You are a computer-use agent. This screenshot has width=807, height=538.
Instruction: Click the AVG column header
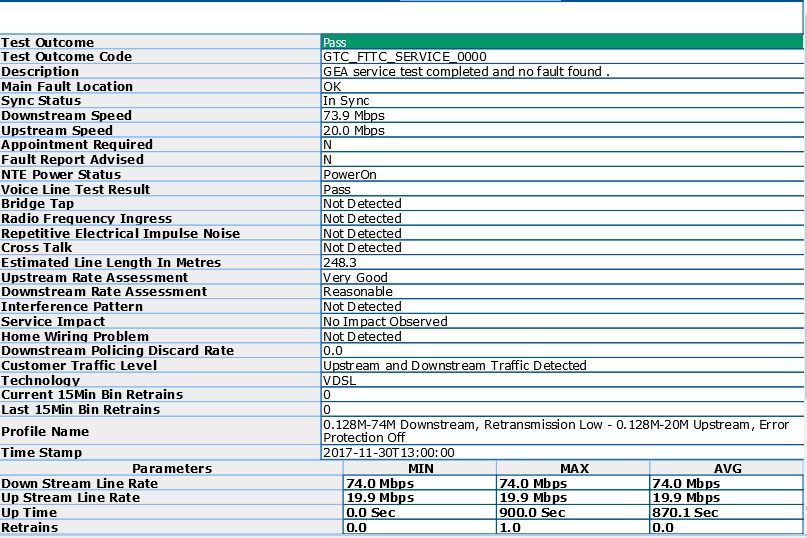coord(726,468)
